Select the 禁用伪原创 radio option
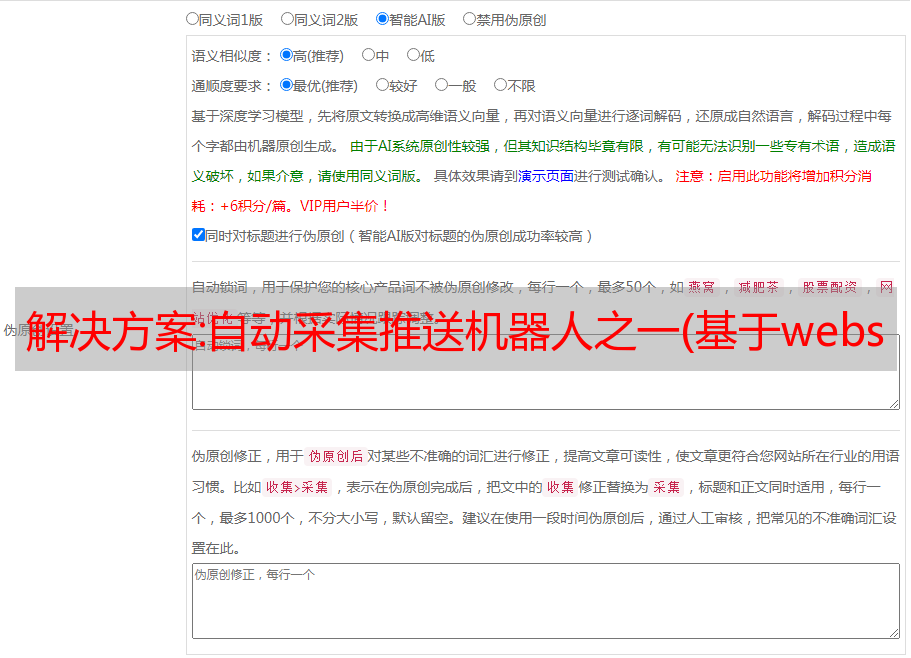The height and width of the screenshot is (658, 911). pos(469,19)
